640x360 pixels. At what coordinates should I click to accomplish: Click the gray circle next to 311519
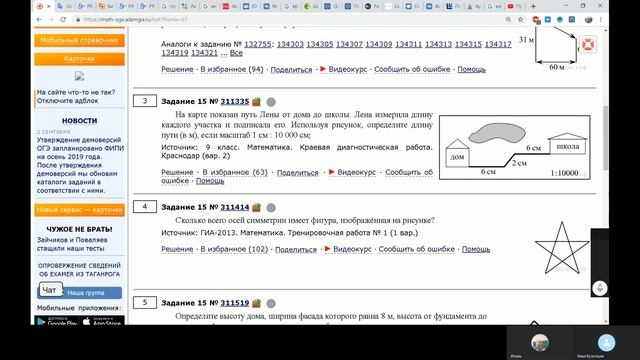click(271, 303)
